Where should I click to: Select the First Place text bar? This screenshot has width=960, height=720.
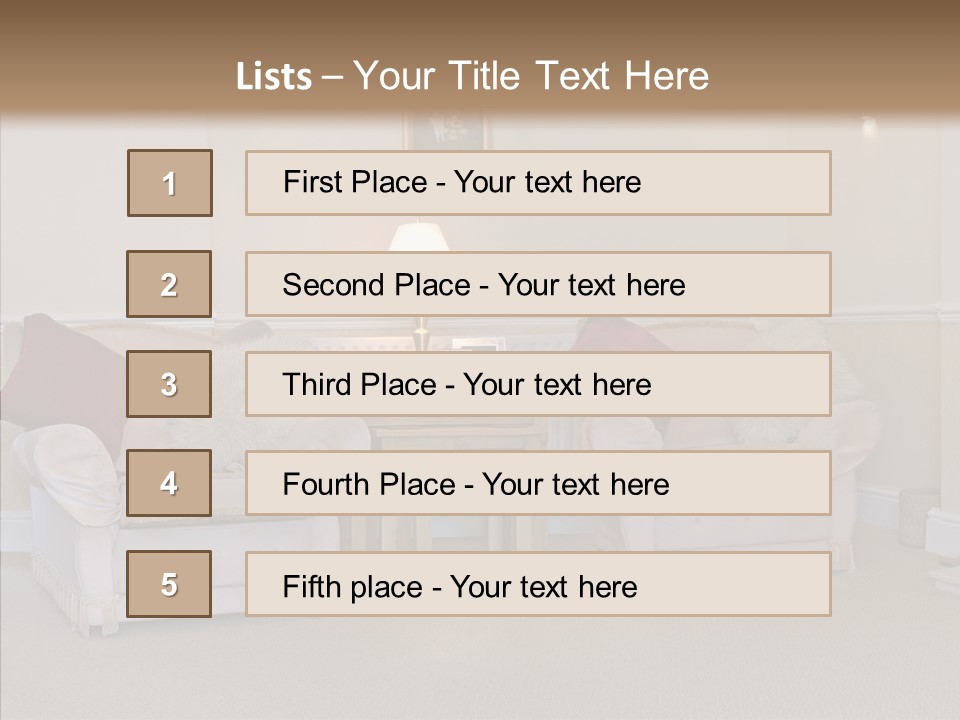click(x=538, y=183)
